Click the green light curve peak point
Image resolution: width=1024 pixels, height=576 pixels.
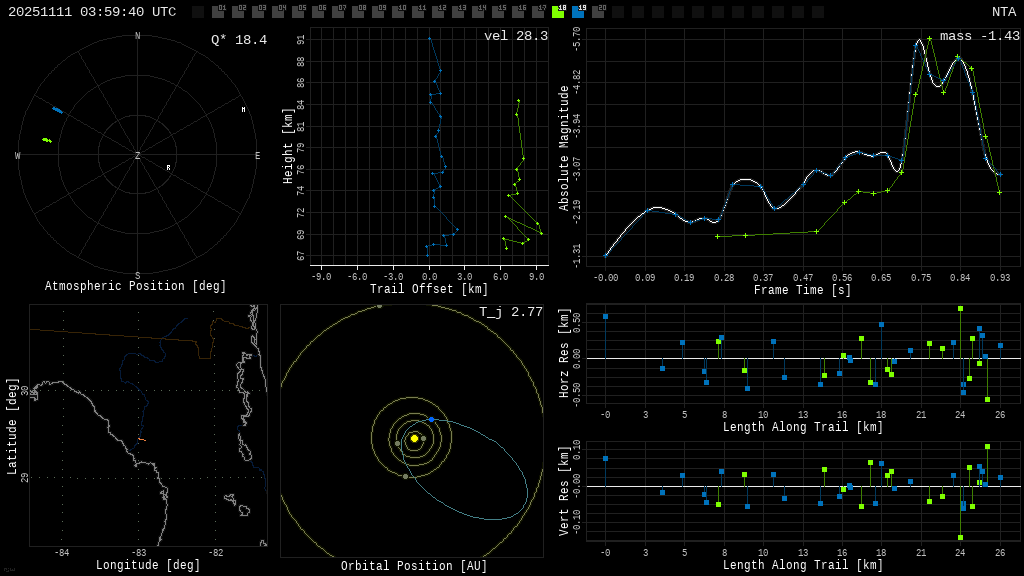(x=929, y=39)
